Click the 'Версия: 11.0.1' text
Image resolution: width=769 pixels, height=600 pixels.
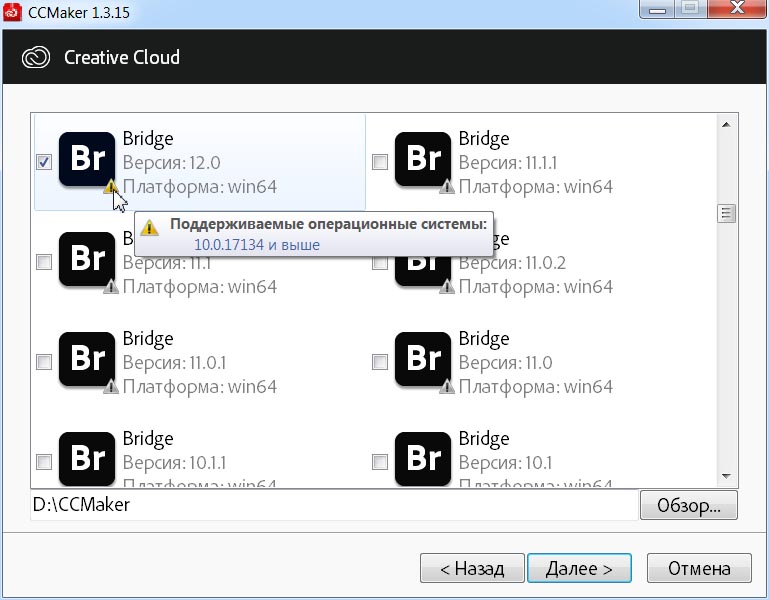click(x=175, y=363)
